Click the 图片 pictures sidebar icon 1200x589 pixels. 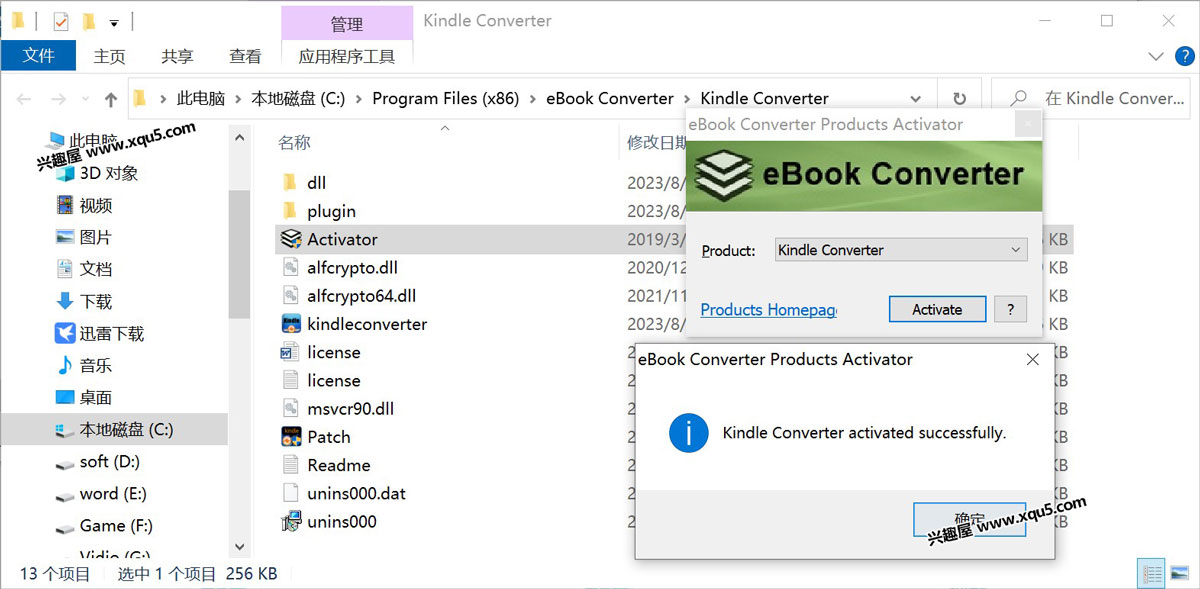click(x=65, y=237)
